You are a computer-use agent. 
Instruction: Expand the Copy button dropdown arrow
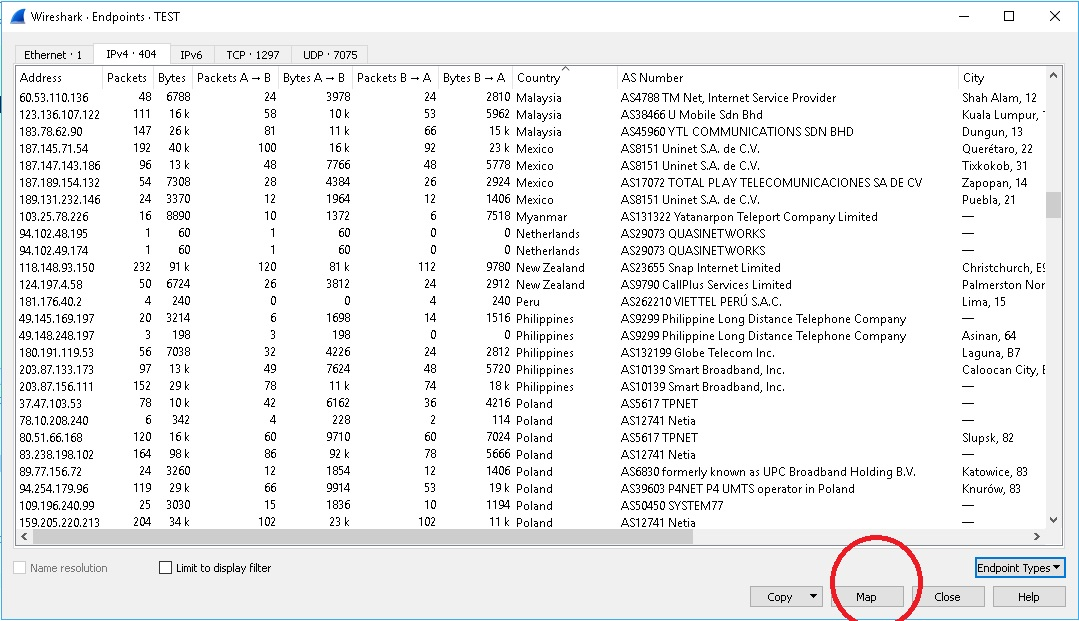pos(814,597)
